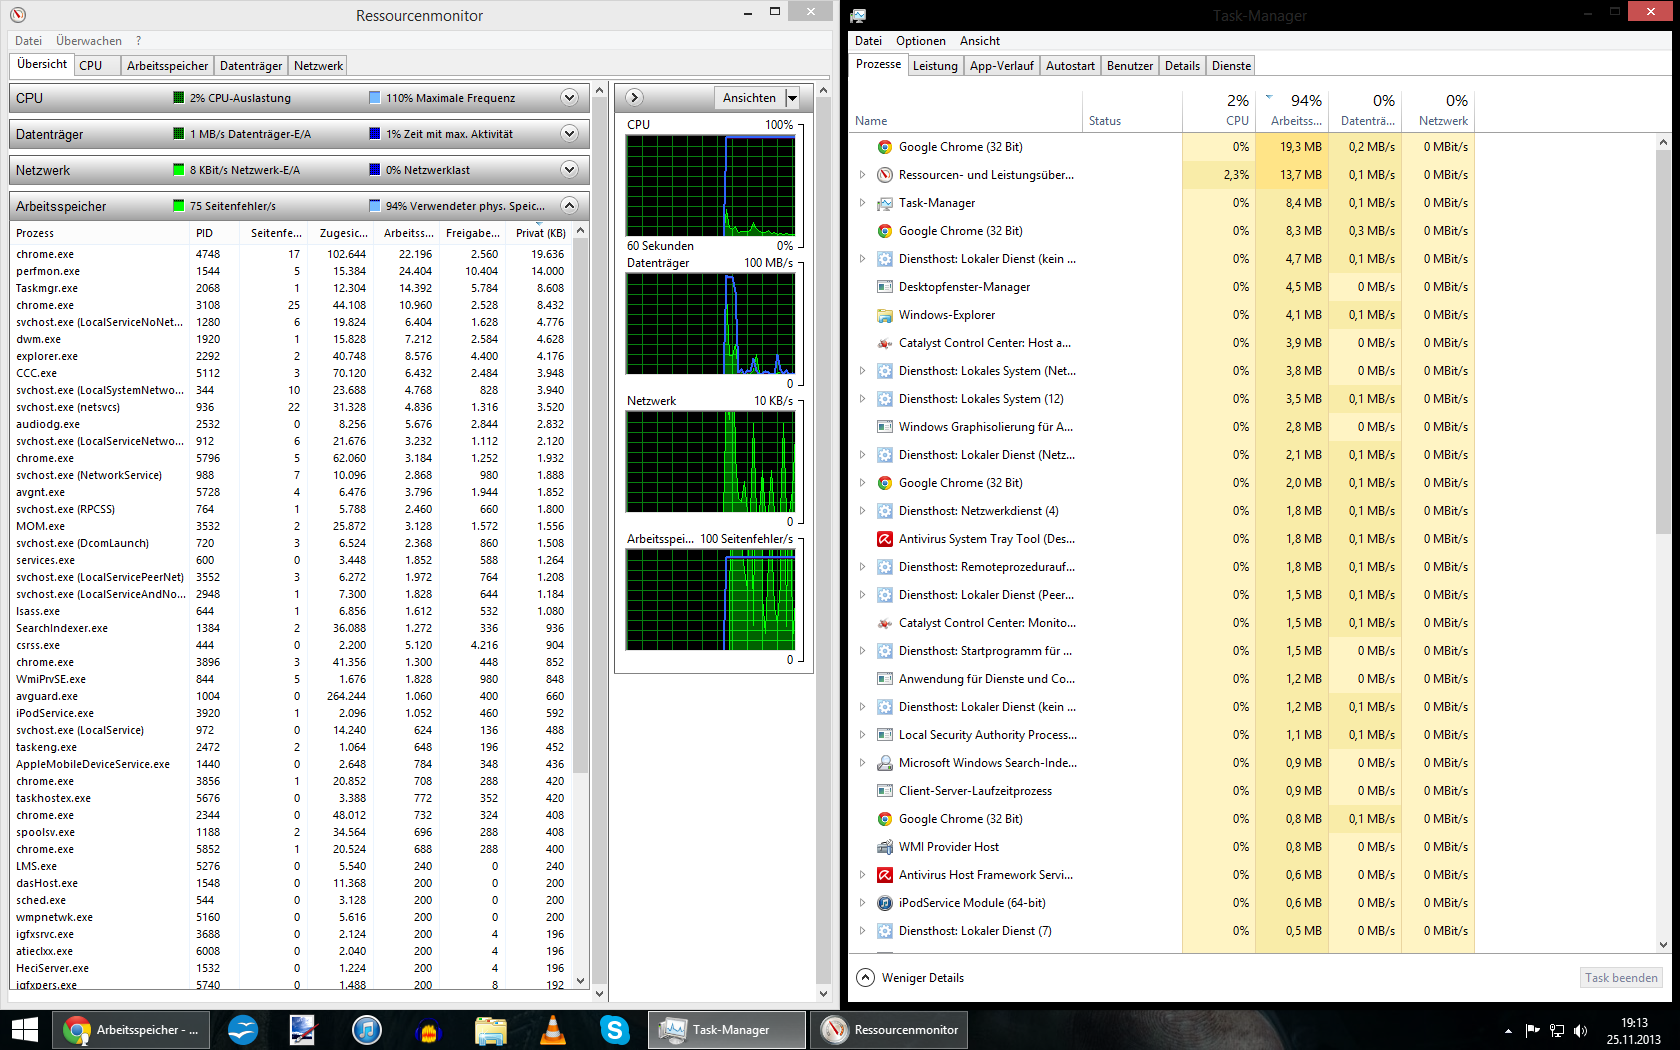1680x1050 pixels.
Task: Select the perfmon.exe row in Ressourcenmonitor
Action: pyautogui.click(x=291, y=271)
